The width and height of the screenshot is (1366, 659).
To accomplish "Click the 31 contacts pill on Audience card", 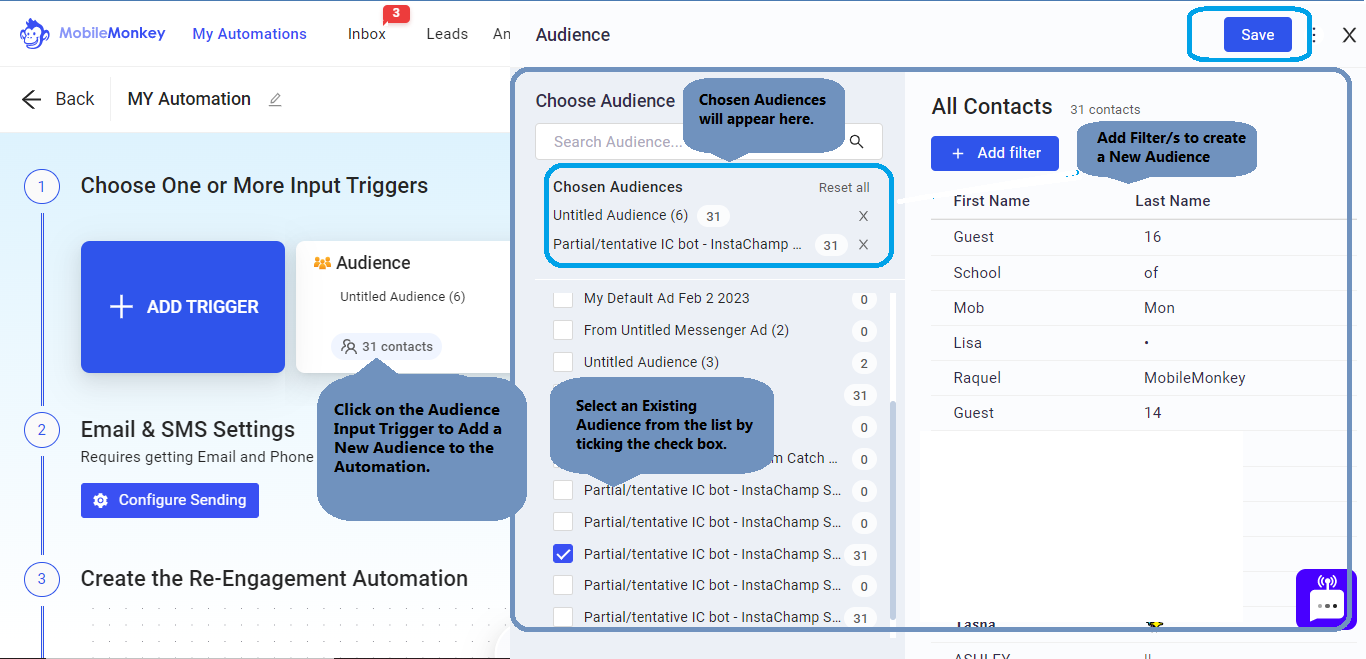I will coord(387,347).
